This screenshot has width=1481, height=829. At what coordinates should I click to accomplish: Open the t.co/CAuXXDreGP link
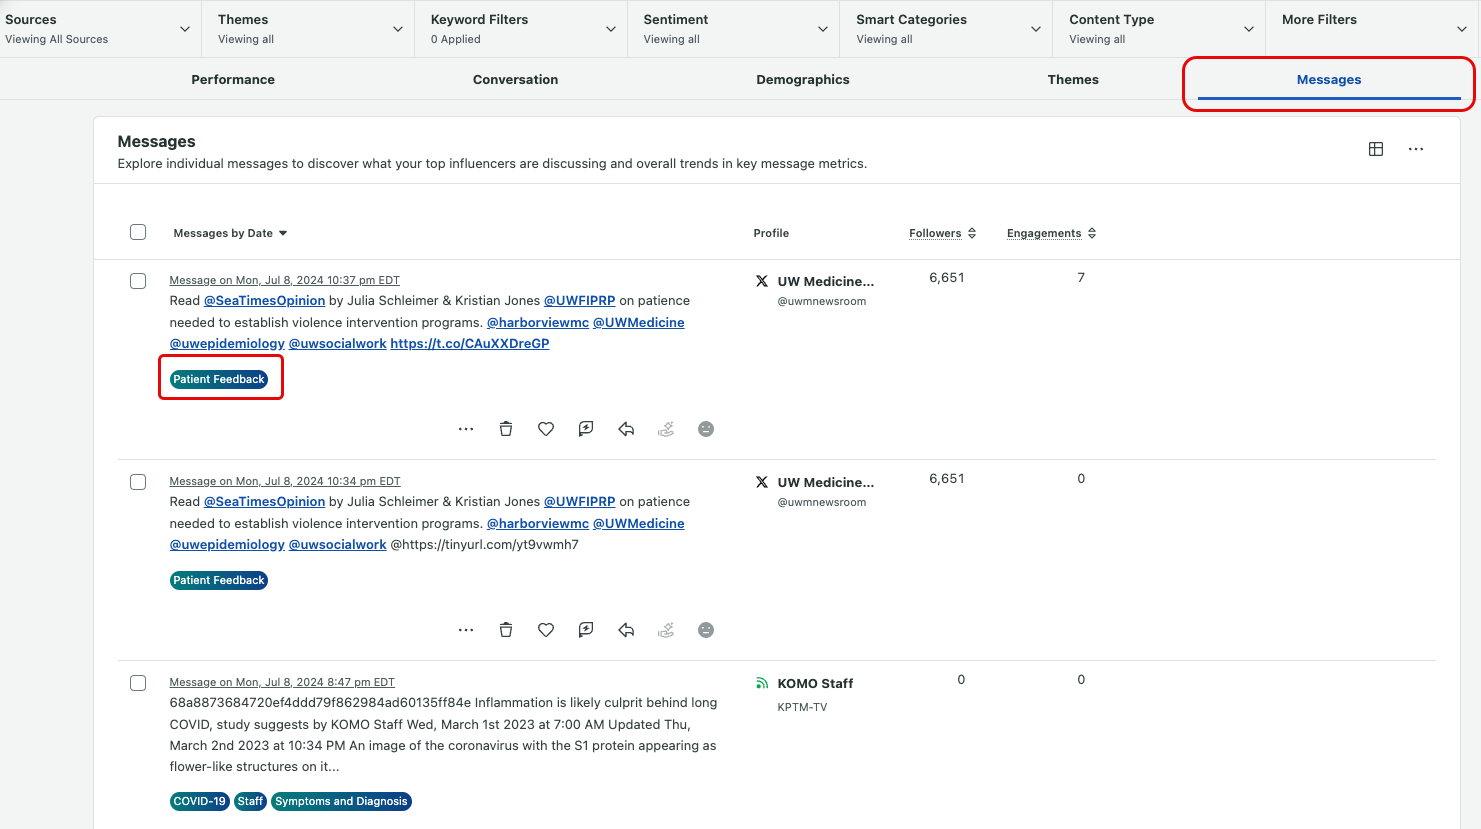coord(470,344)
